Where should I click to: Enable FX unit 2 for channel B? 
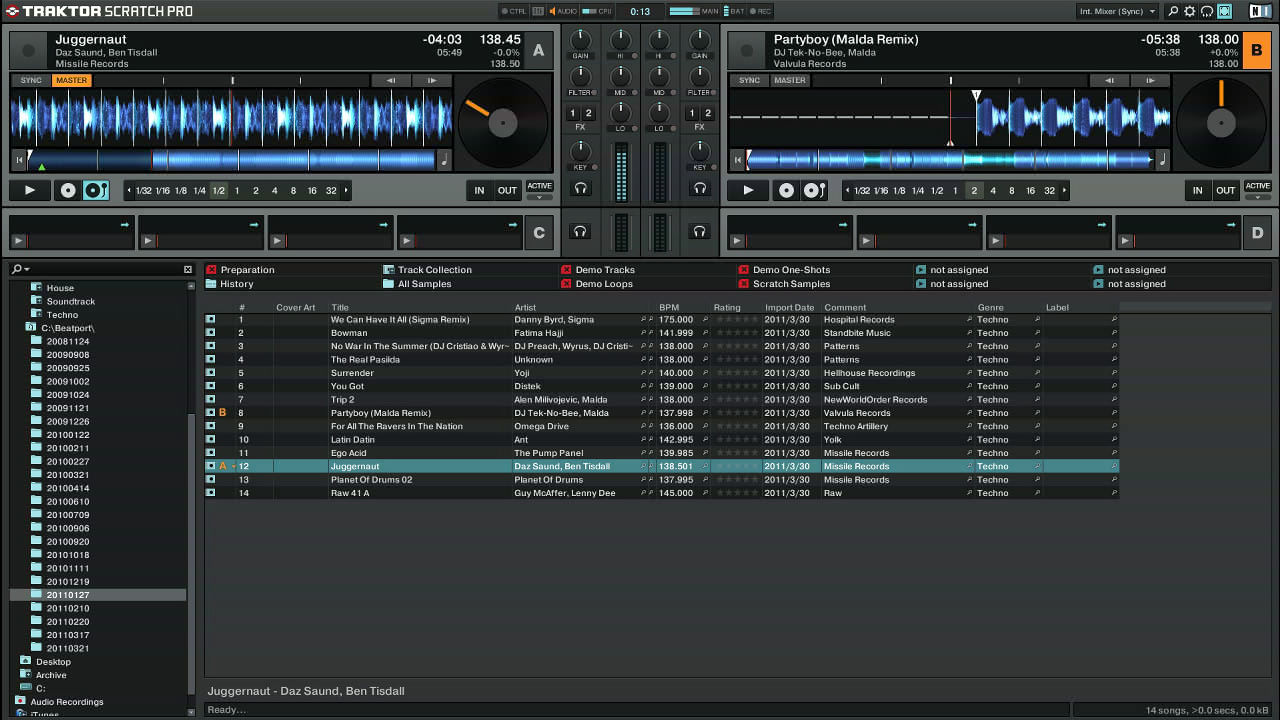(707, 114)
